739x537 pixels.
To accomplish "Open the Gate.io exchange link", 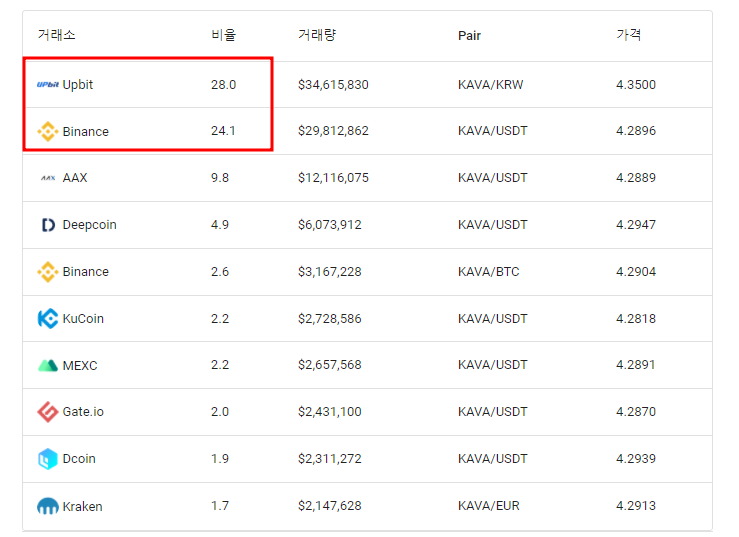I will pos(83,412).
